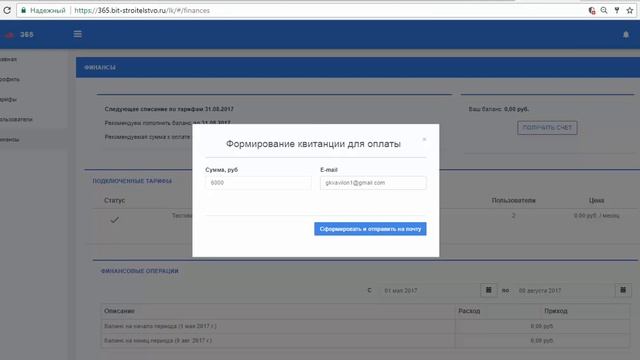Click the Пользователи column header
The width and height of the screenshot is (640, 360).
pos(513,200)
